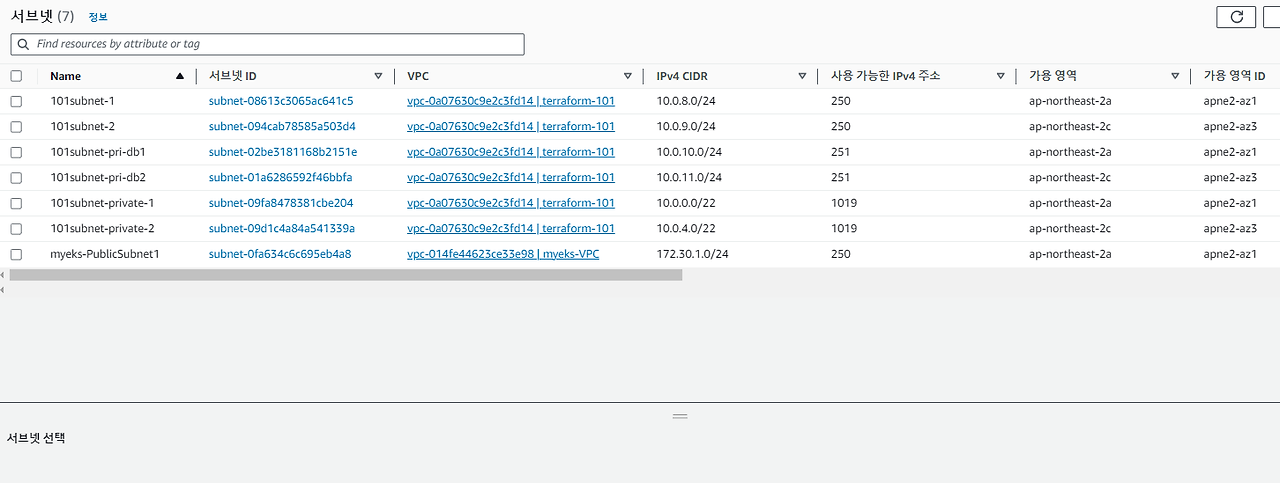Click the partially visible button beside refresh
This screenshot has height=483, width=1280.
point(1272,16)
